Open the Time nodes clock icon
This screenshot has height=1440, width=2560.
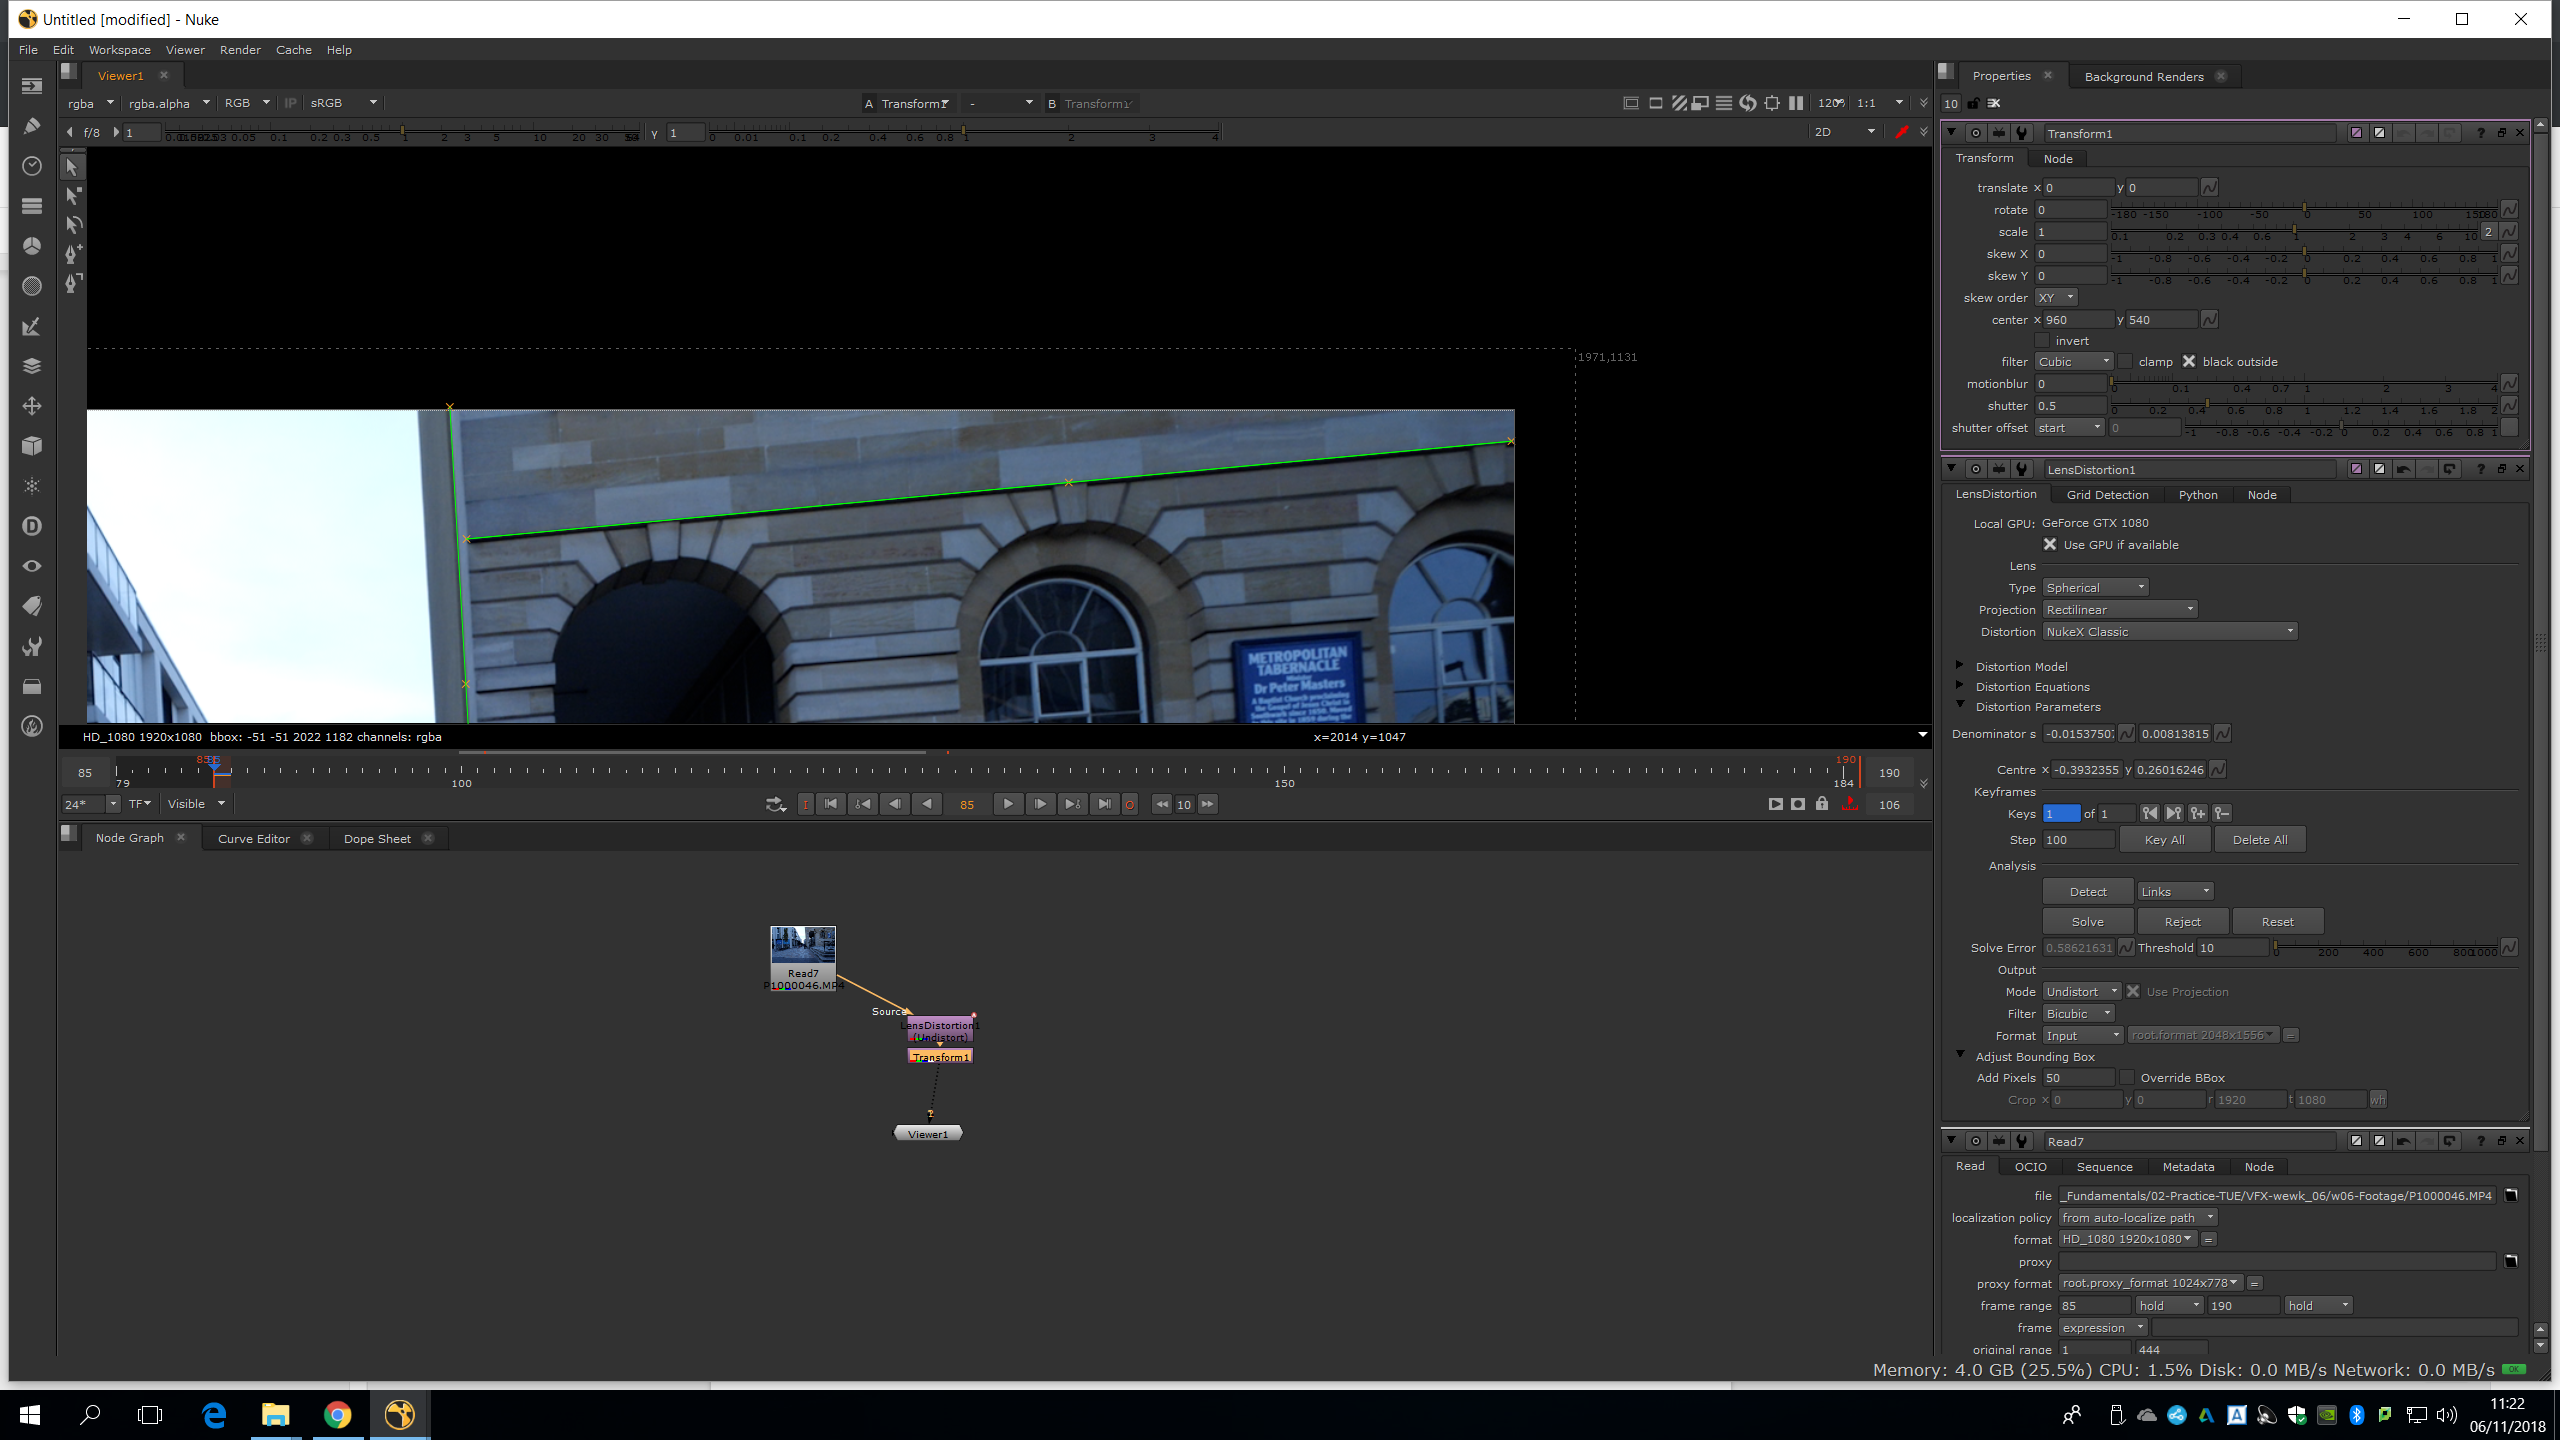pyautogui.click(x=32, y=166)
